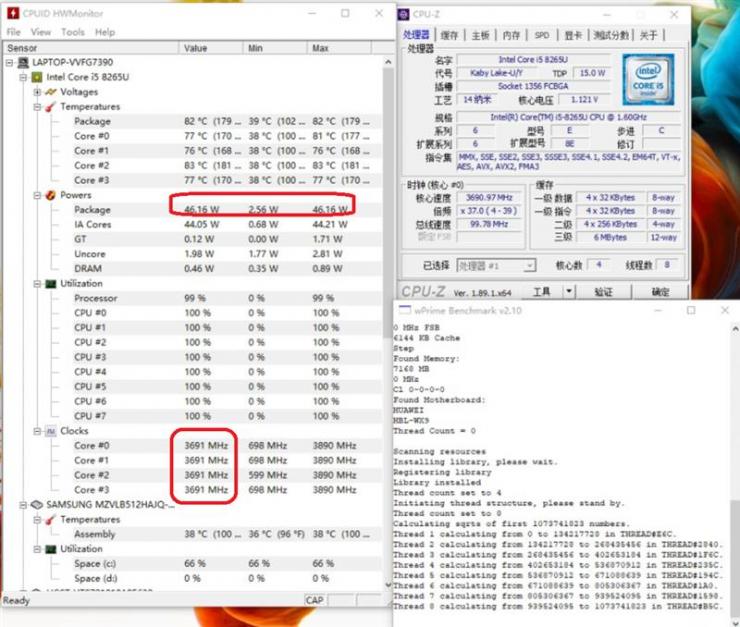Collapse the Clocks section

click(37, 431)
